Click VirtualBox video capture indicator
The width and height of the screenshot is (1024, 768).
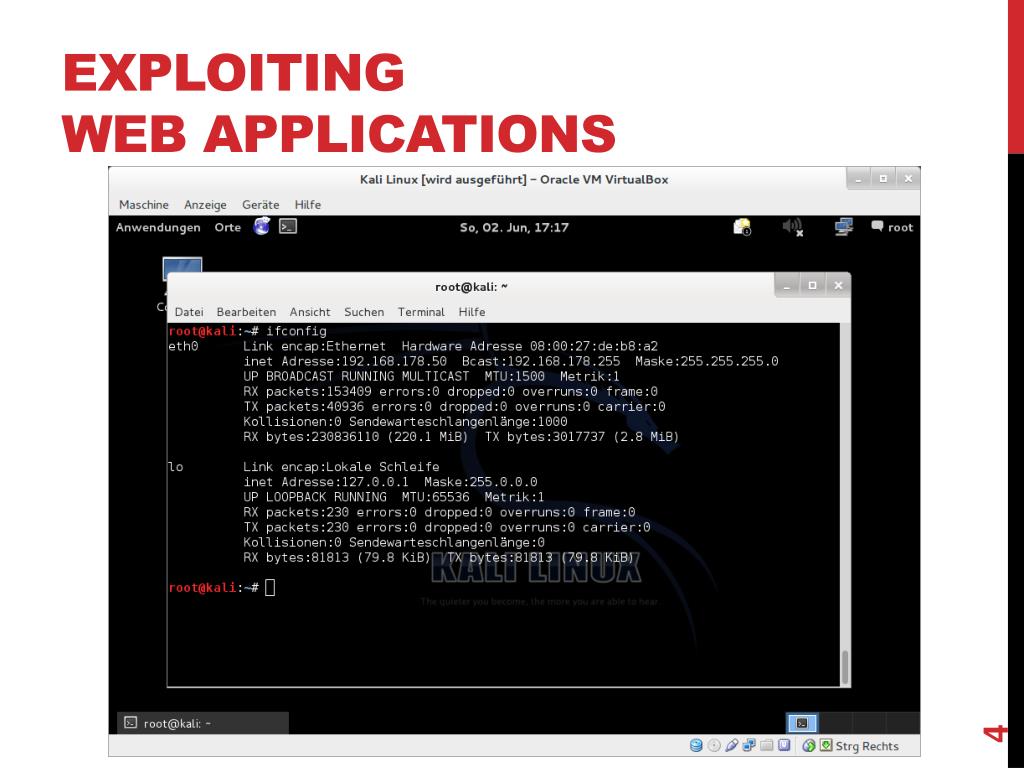(x=784, y=745)
